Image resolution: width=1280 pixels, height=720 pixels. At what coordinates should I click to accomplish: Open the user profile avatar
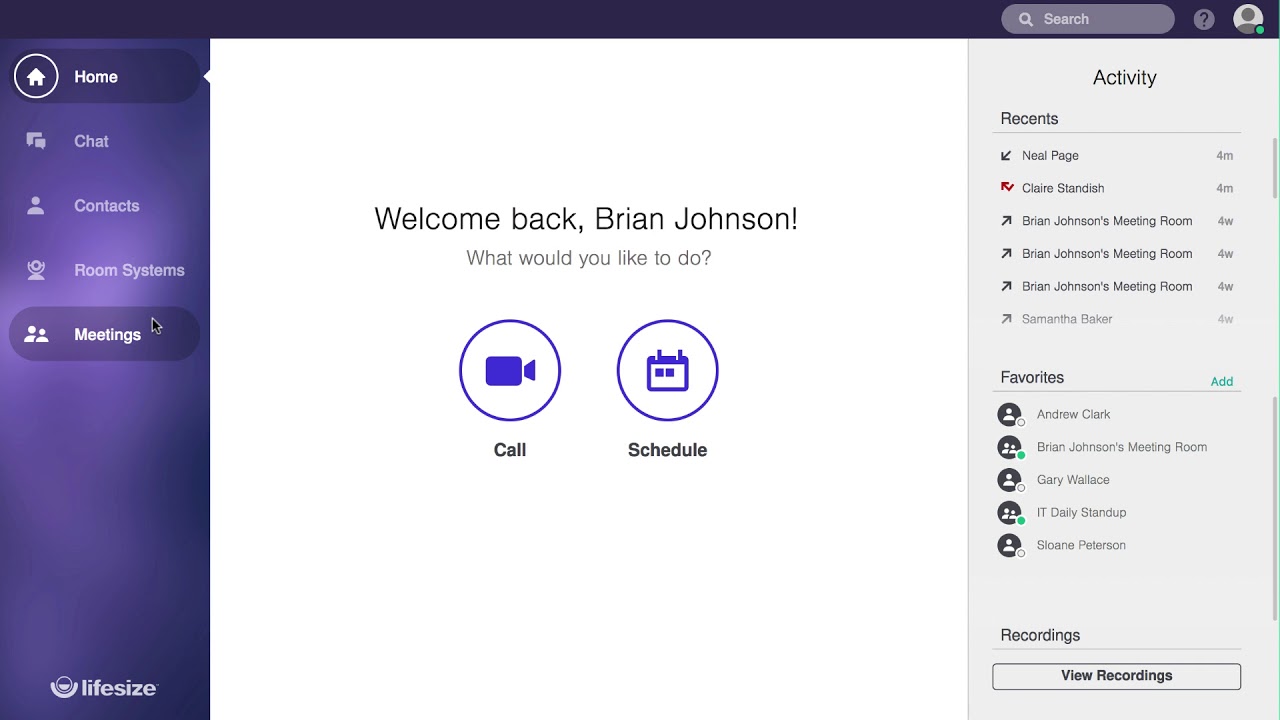pos(1248,19)
